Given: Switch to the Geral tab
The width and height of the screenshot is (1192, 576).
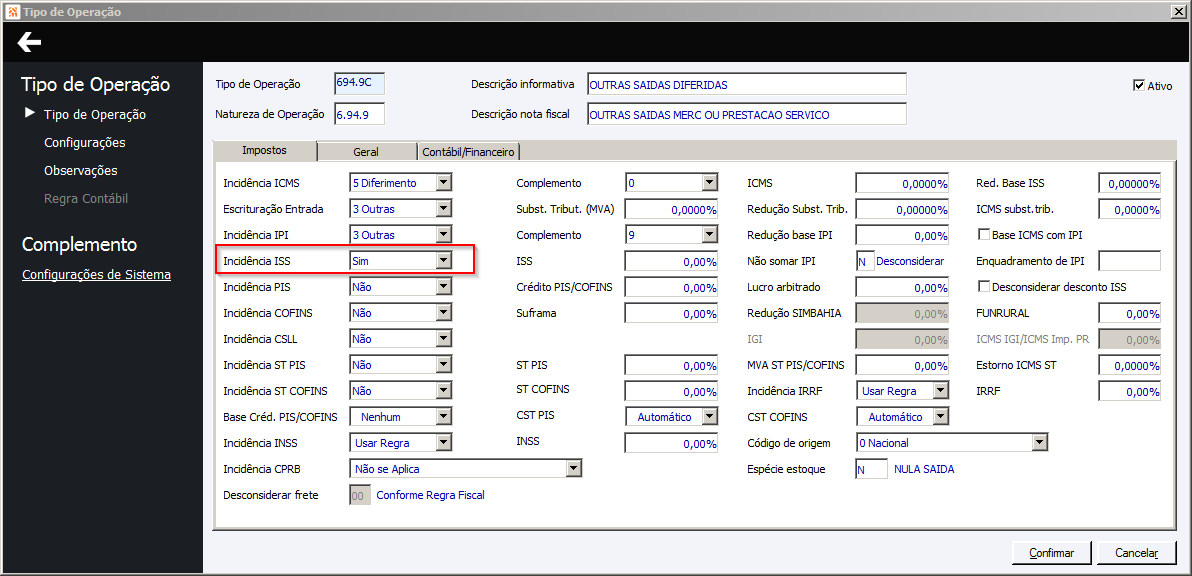Looking at the screenshot, I should [x=365, y=152].
